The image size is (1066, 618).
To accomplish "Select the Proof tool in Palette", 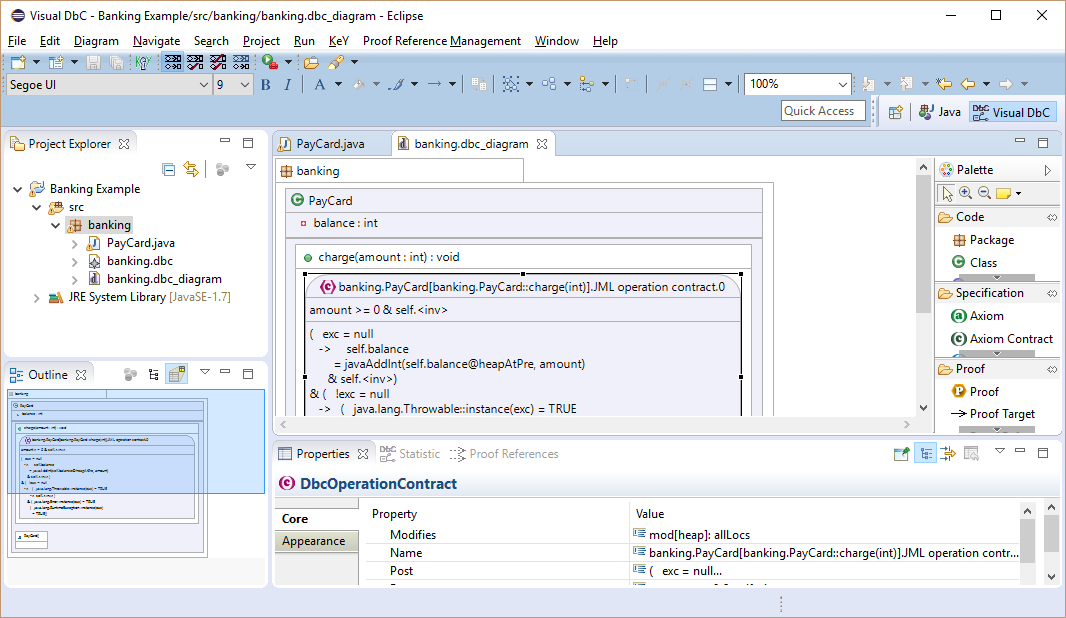I will (x=975, y=392).
